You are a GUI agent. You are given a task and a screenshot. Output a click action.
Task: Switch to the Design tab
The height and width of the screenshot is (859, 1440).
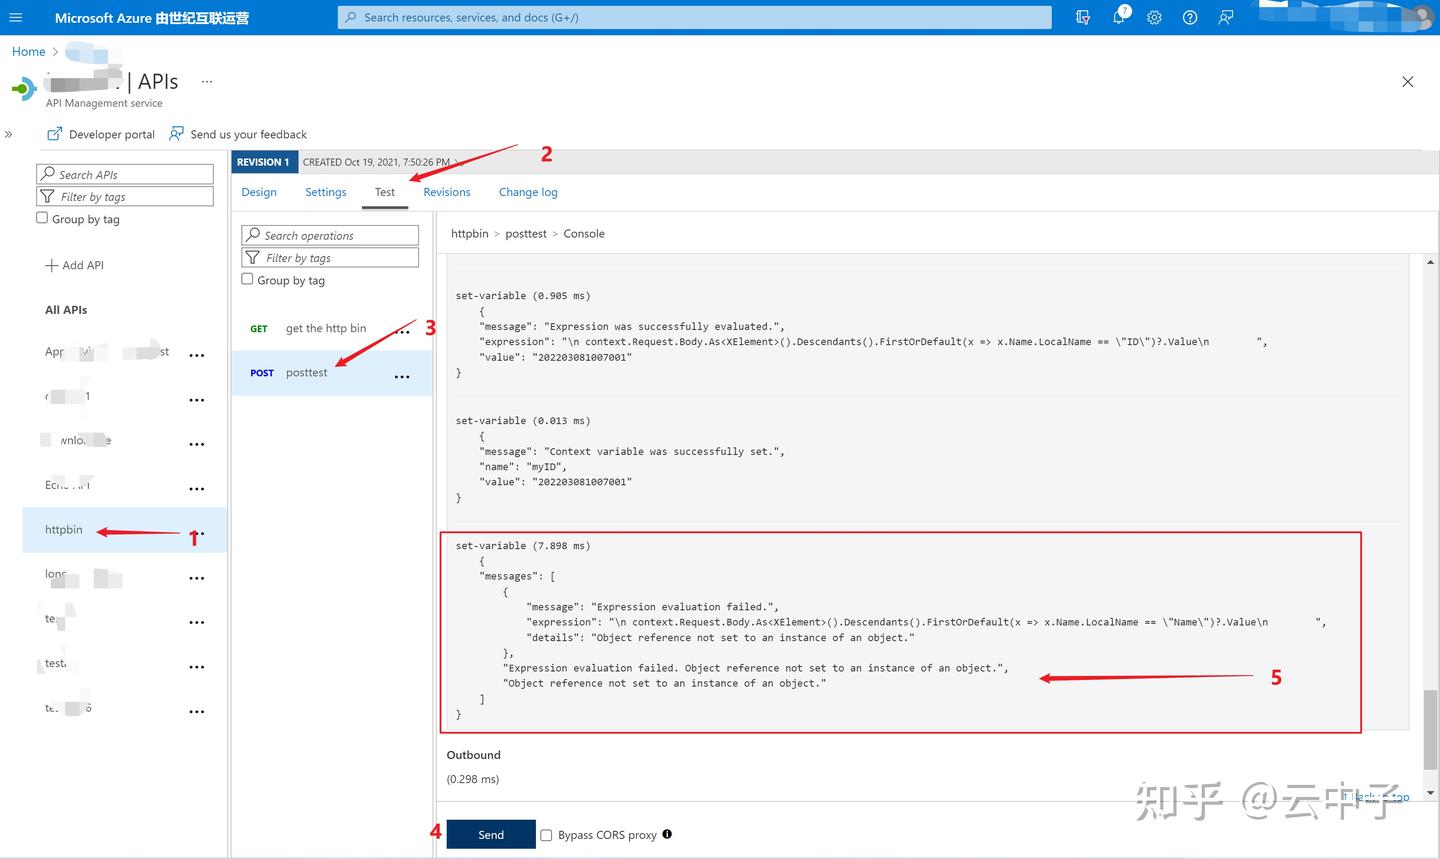(x=259, y=192)
